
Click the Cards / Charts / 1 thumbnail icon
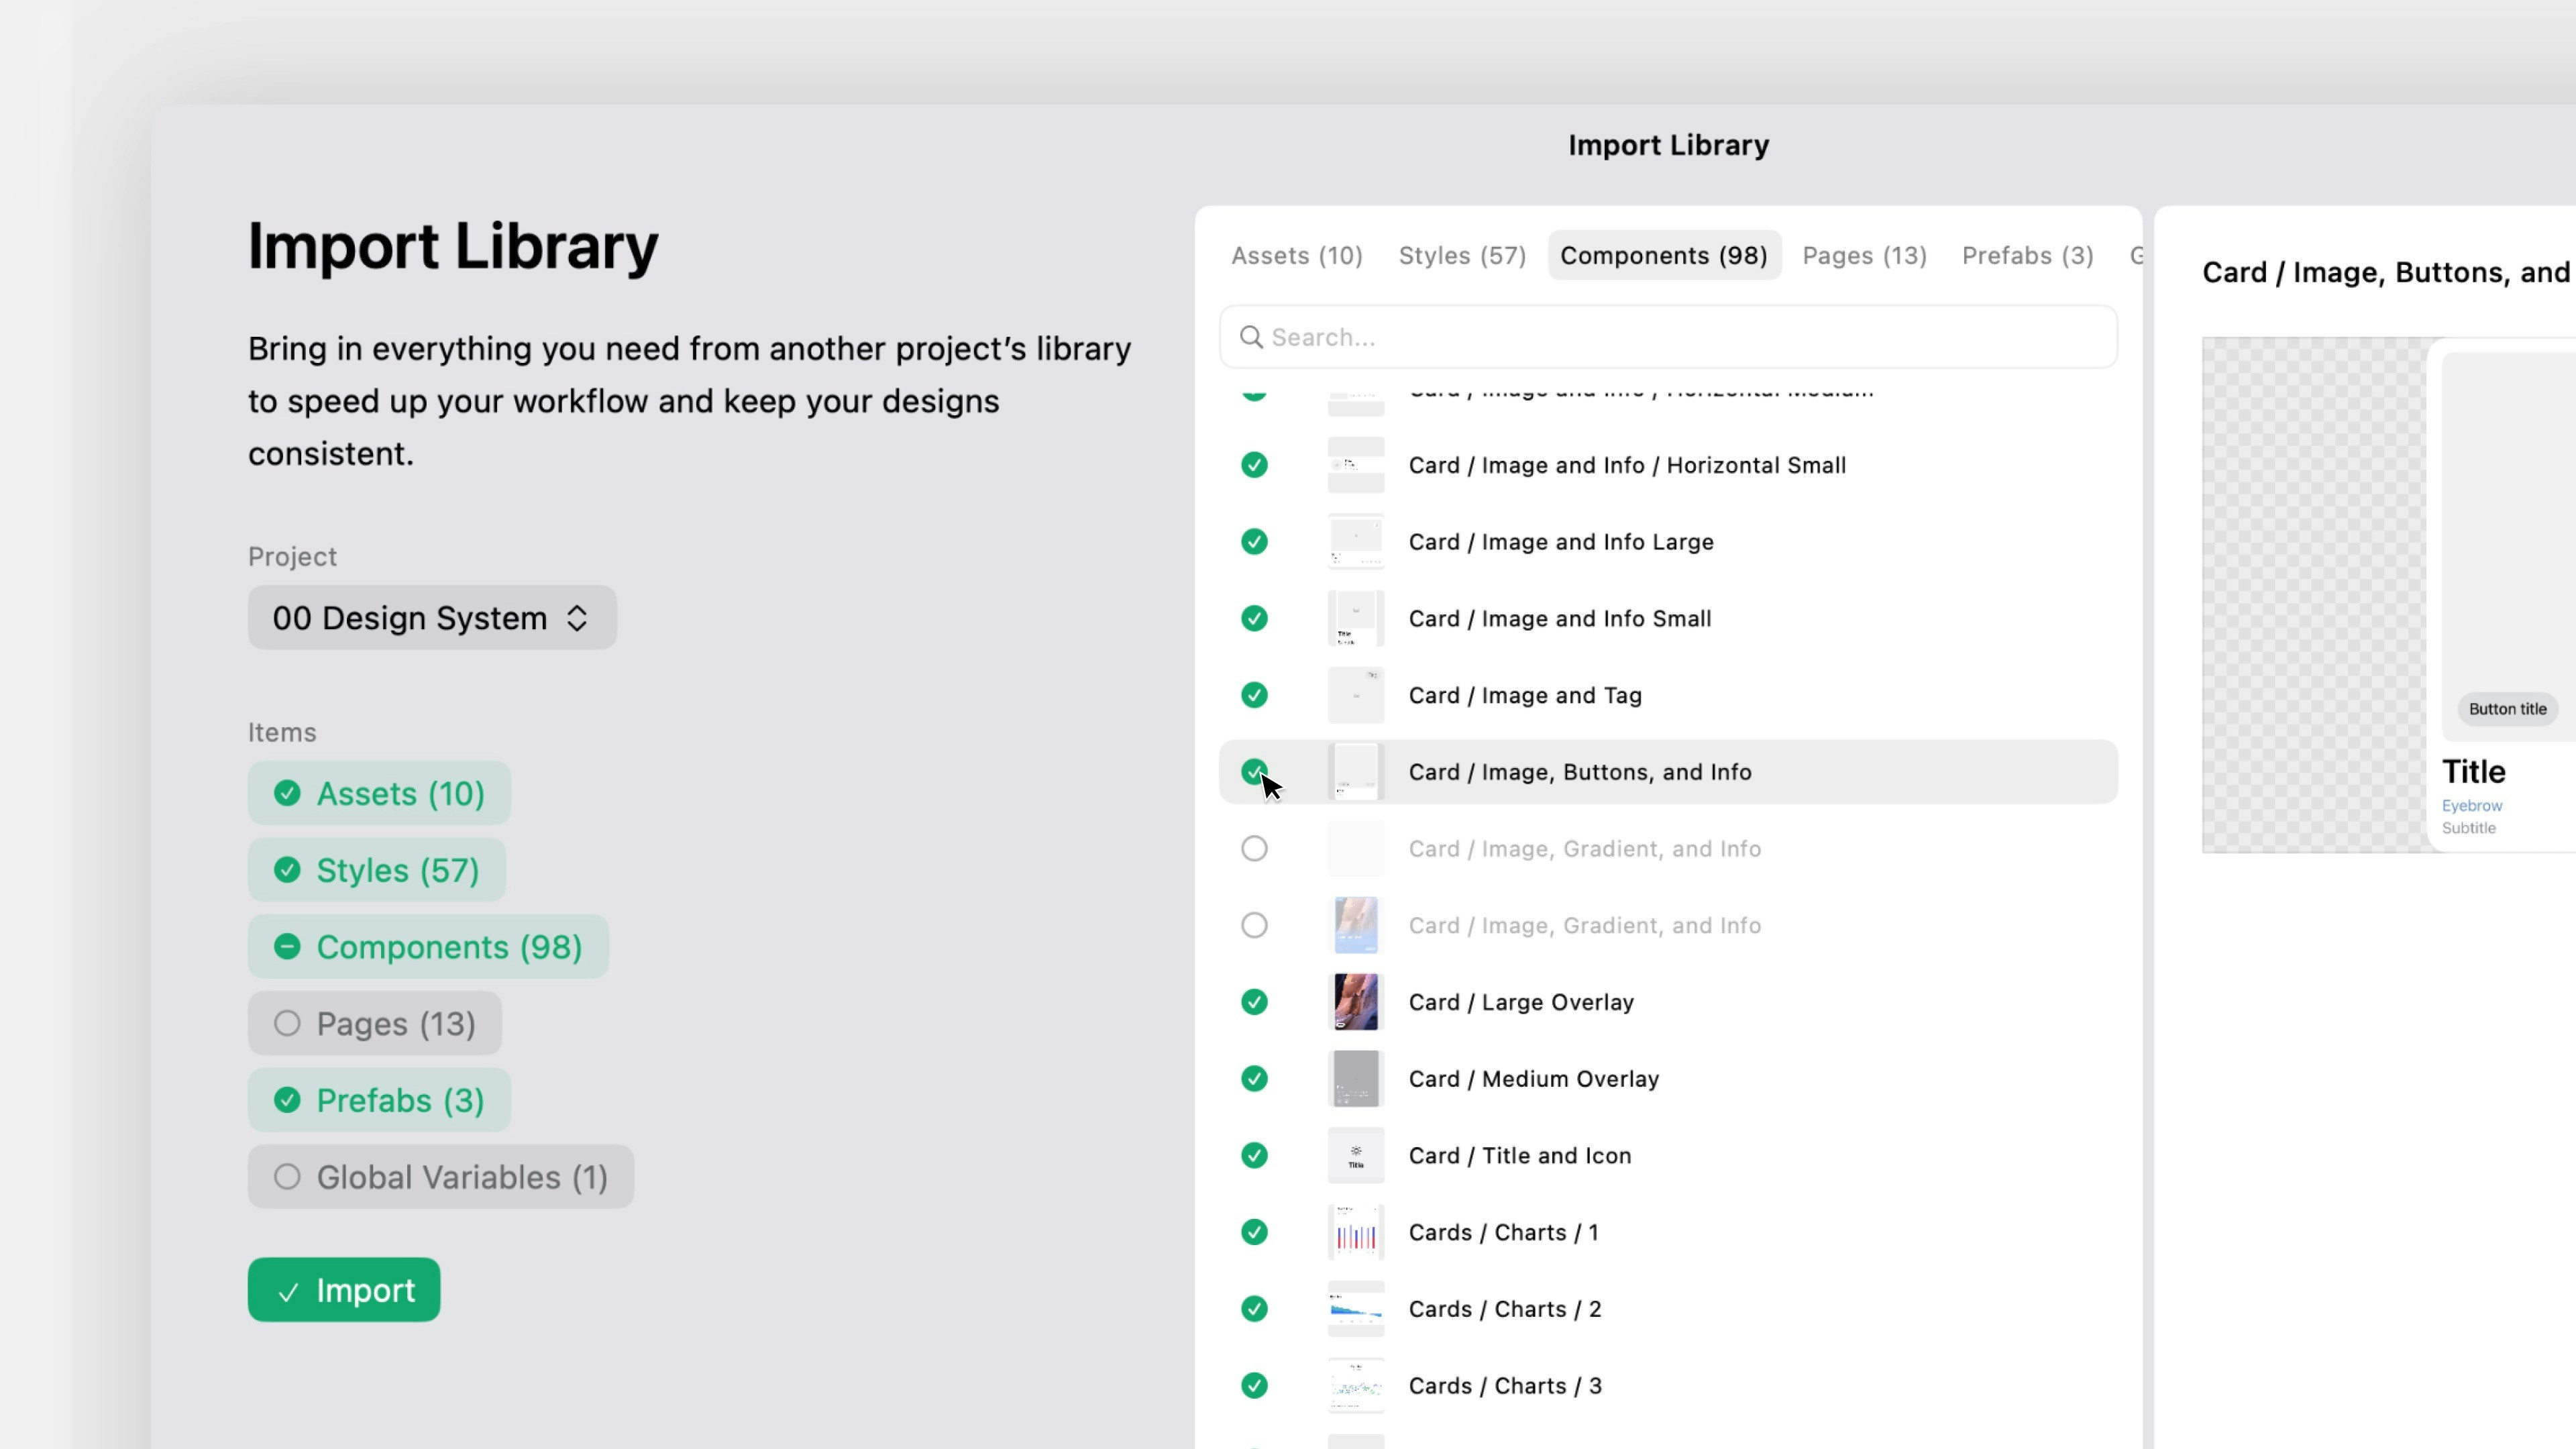coord(1355,1232)
